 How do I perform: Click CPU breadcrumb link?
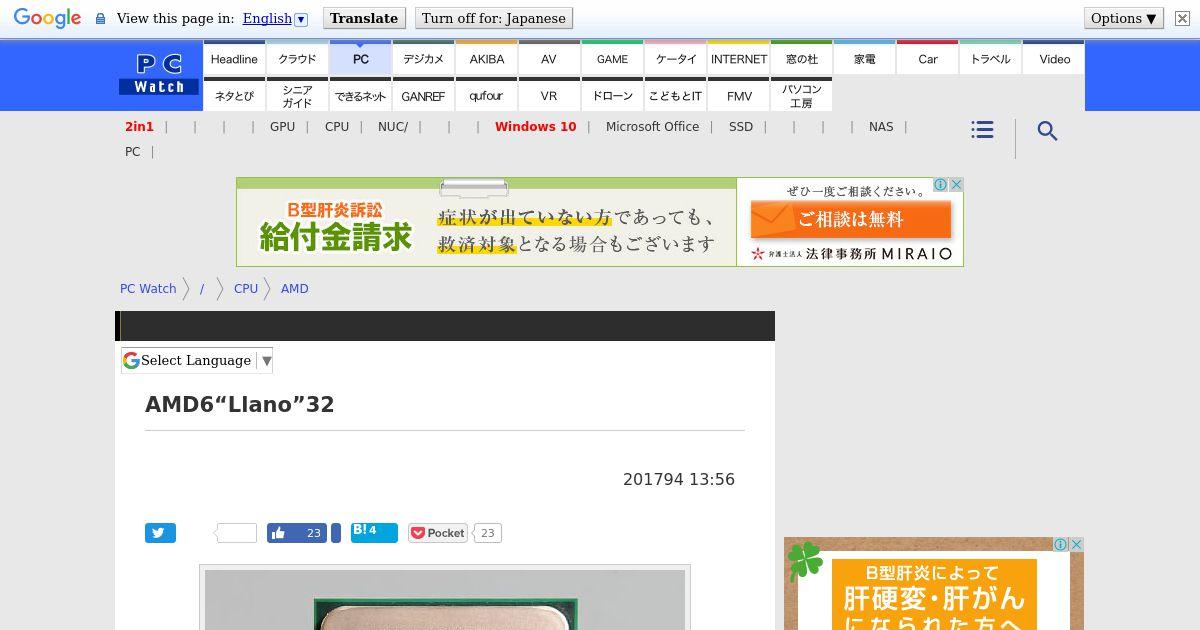click(x=246, y=289)
